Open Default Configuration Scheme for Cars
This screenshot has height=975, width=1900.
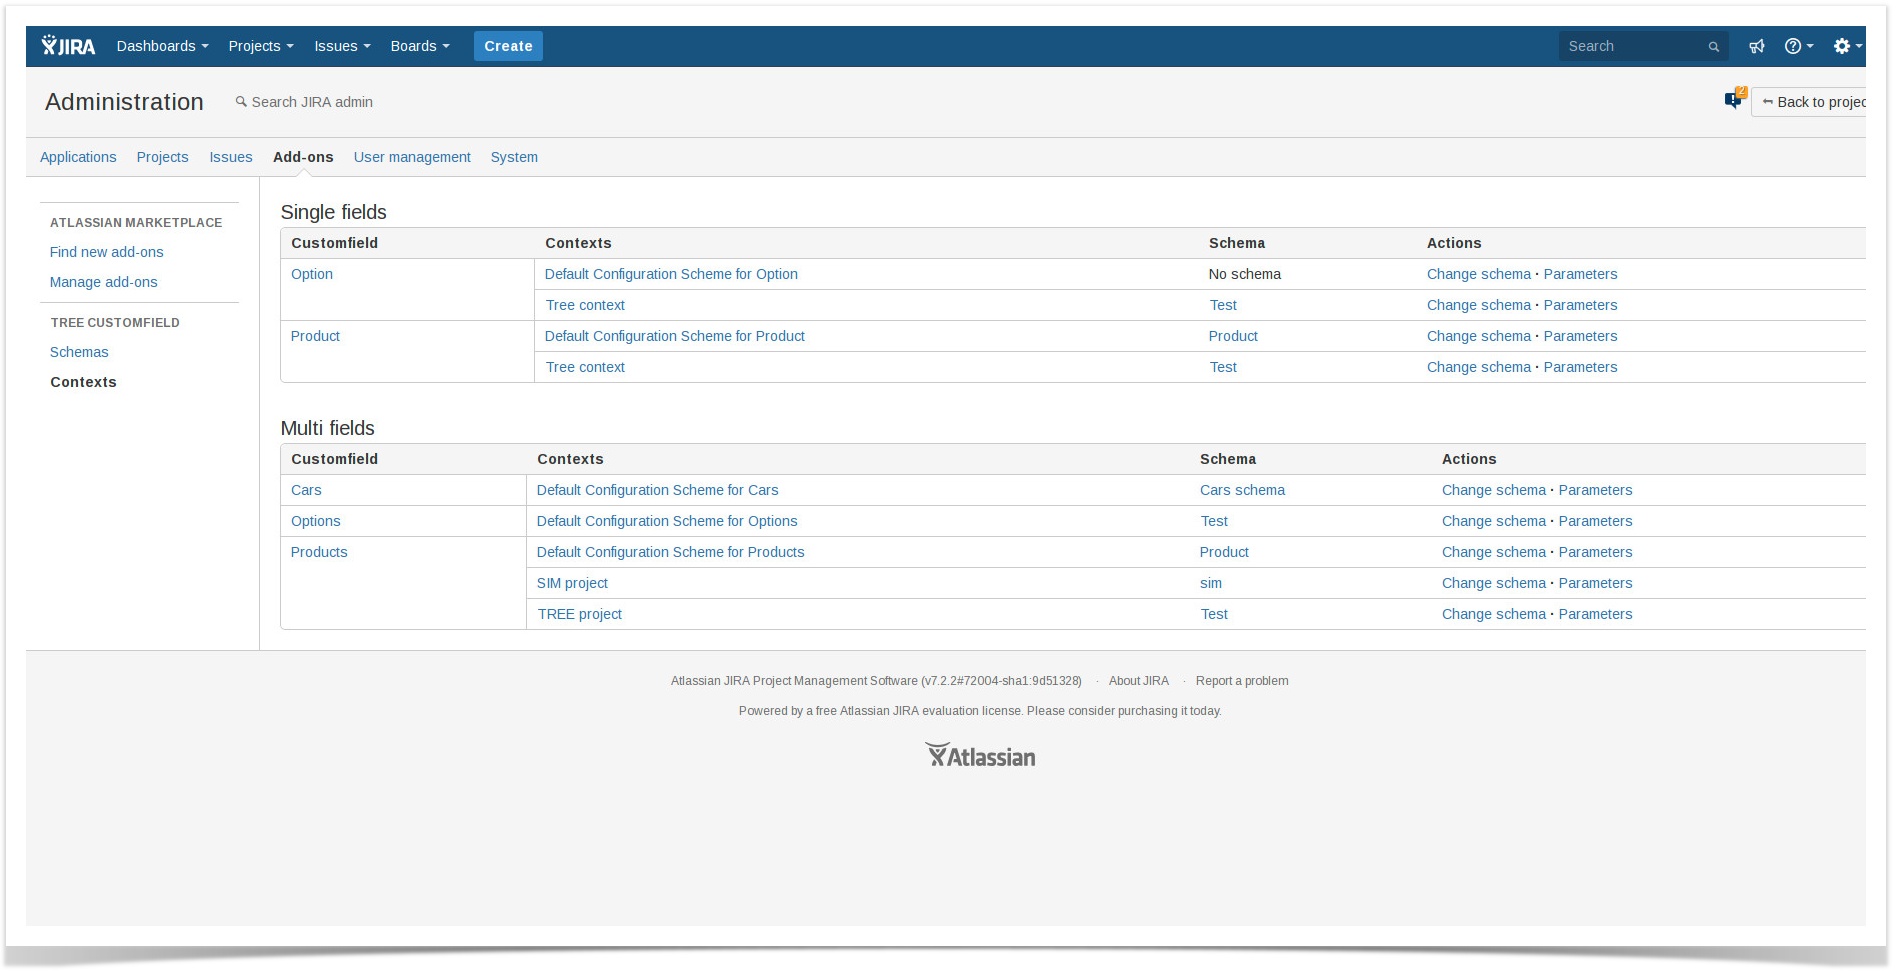(x=657, y=490)
